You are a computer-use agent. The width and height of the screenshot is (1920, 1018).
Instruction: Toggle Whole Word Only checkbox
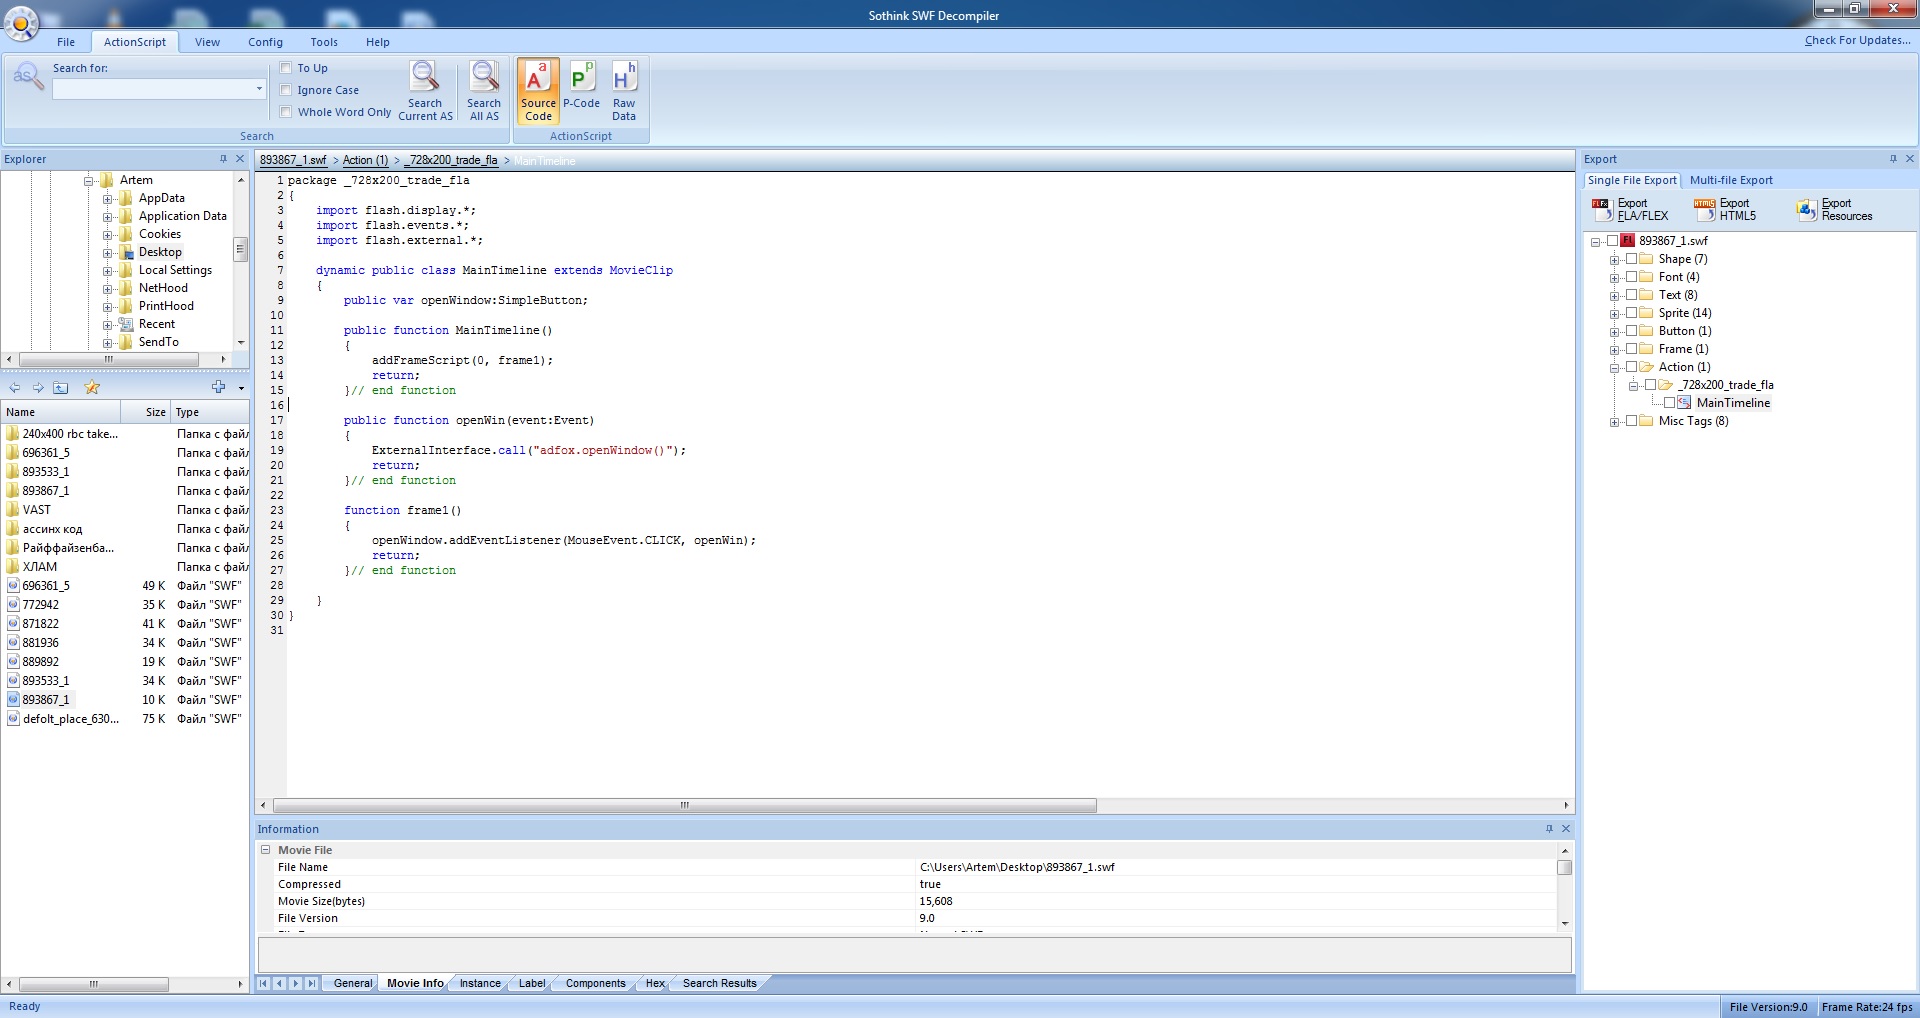pyautogui.click(x=286, y=112)
